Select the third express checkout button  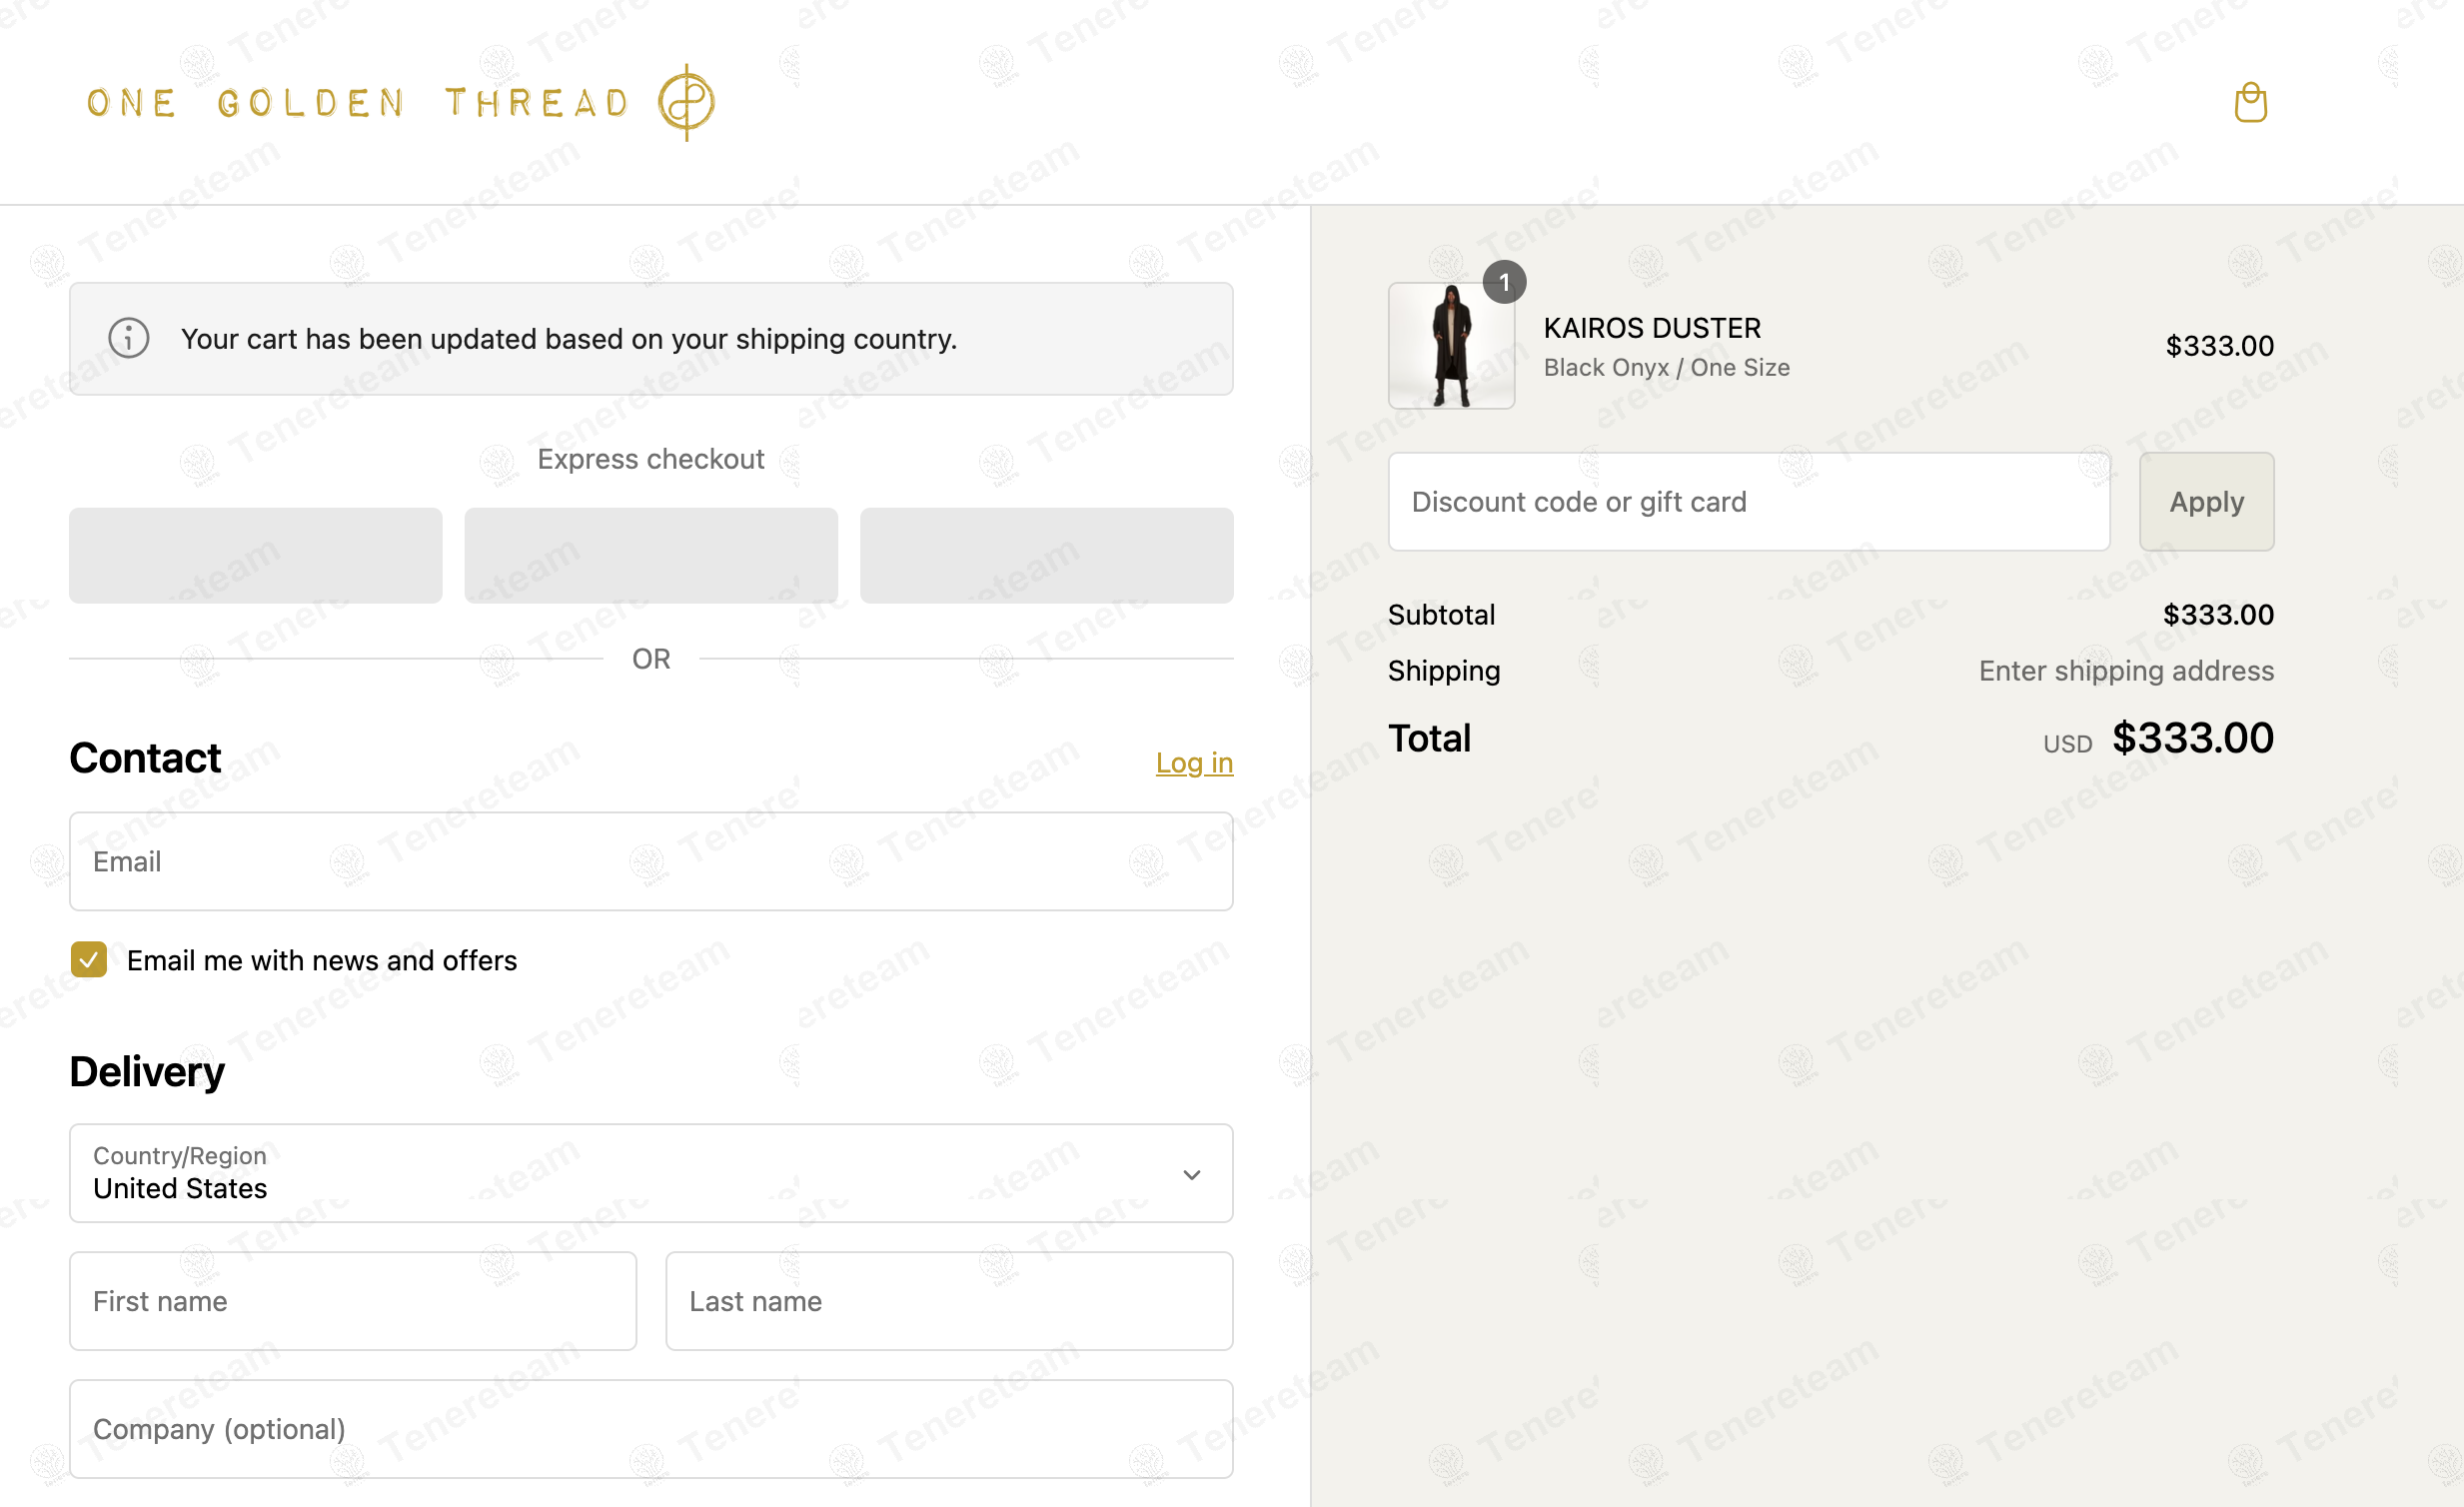tap(1046, 555)
